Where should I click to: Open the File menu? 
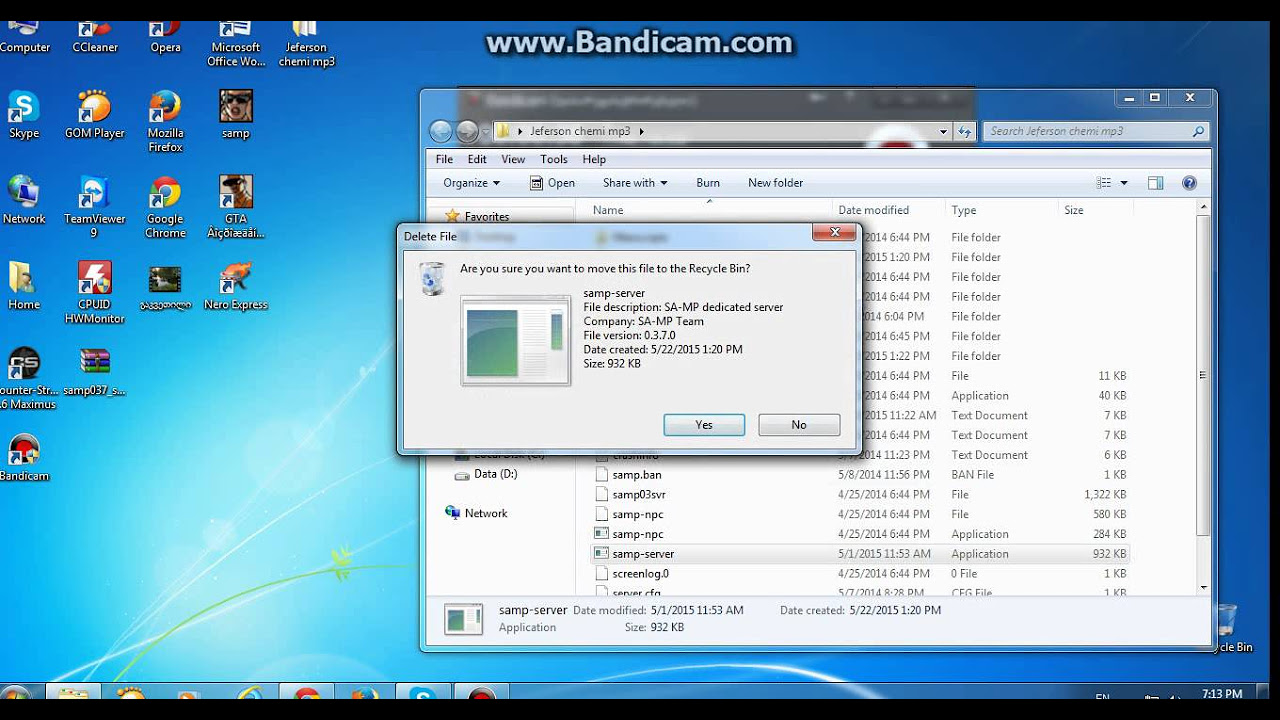pyautogui.click(x=444, y=159)
